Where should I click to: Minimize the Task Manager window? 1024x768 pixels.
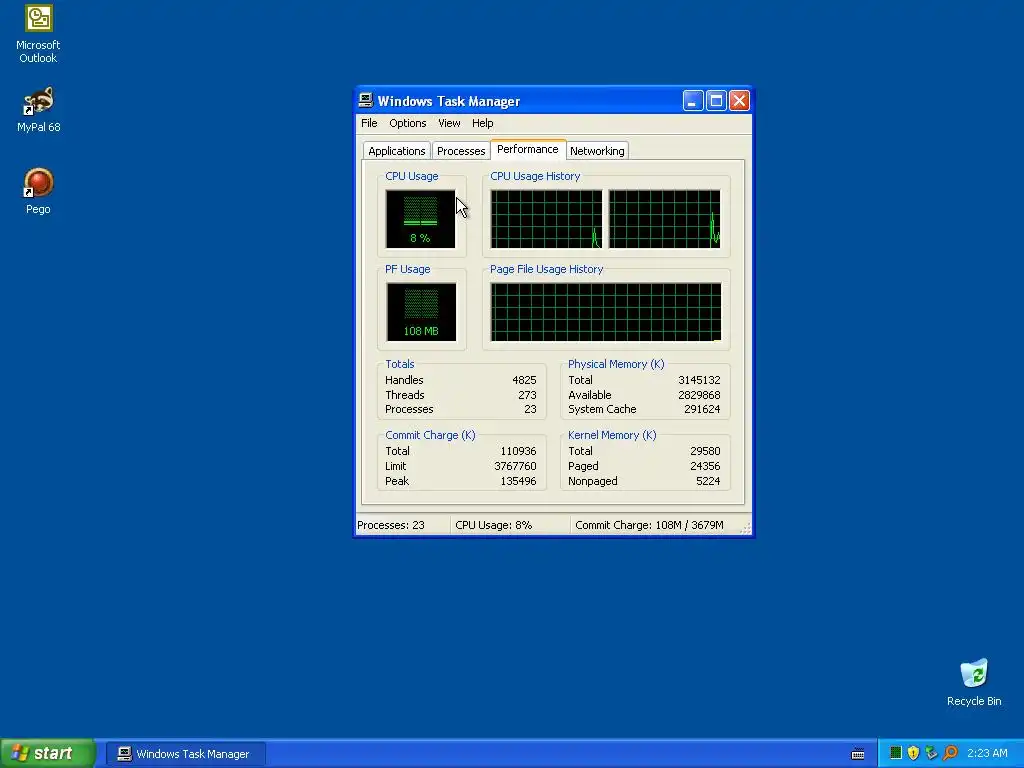693,101
